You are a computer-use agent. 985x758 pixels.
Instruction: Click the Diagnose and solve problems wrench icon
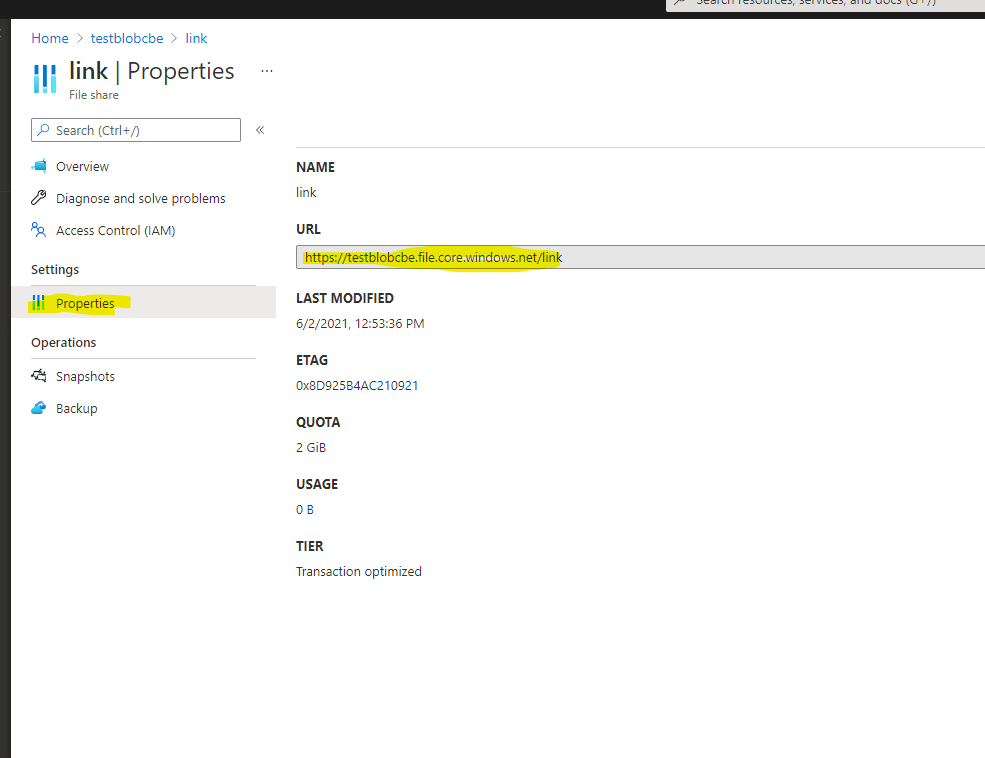[x=39, y=198]
